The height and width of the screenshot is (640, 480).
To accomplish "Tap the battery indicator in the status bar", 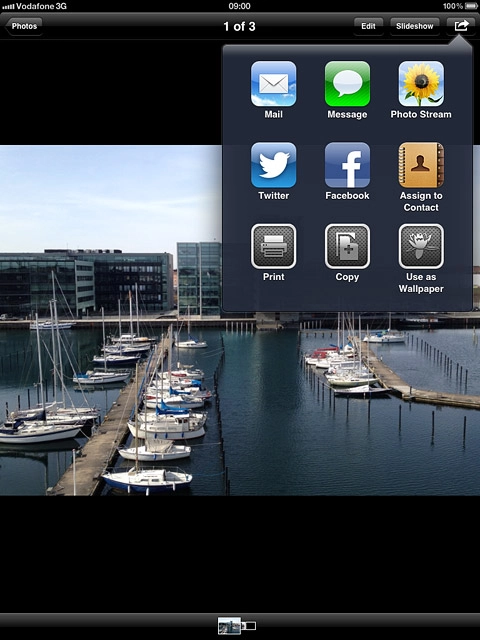I will [470, 6].
